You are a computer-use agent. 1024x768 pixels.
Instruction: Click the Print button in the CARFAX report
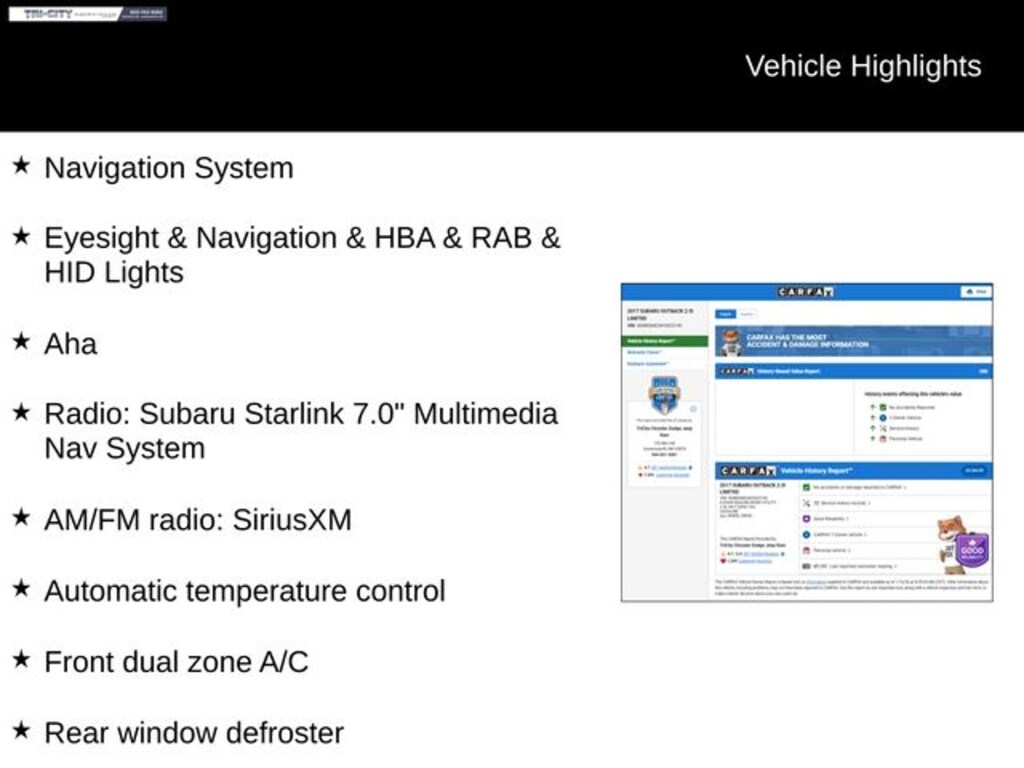click(975, 292)
